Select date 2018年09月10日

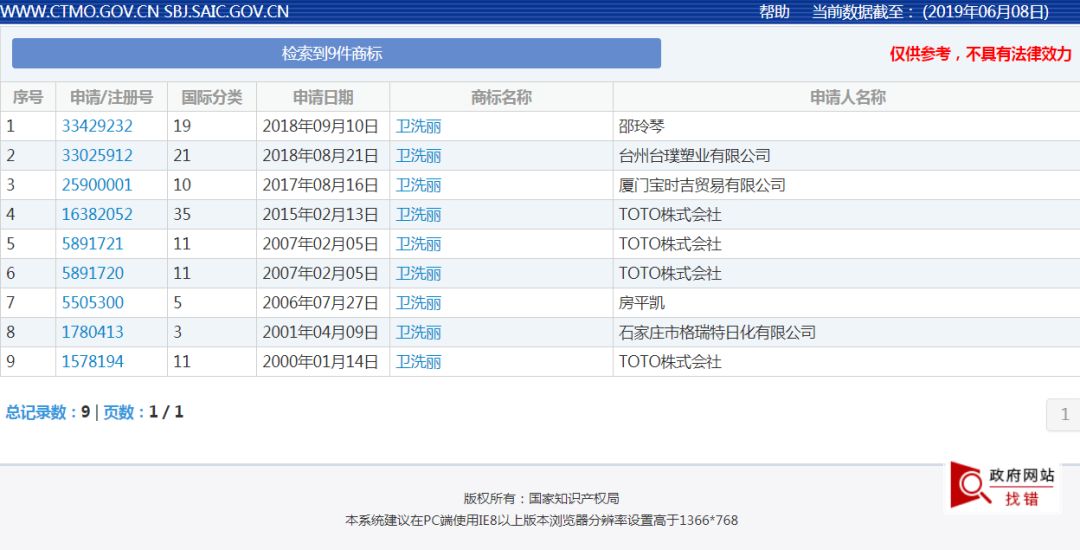tap(320, 127)
